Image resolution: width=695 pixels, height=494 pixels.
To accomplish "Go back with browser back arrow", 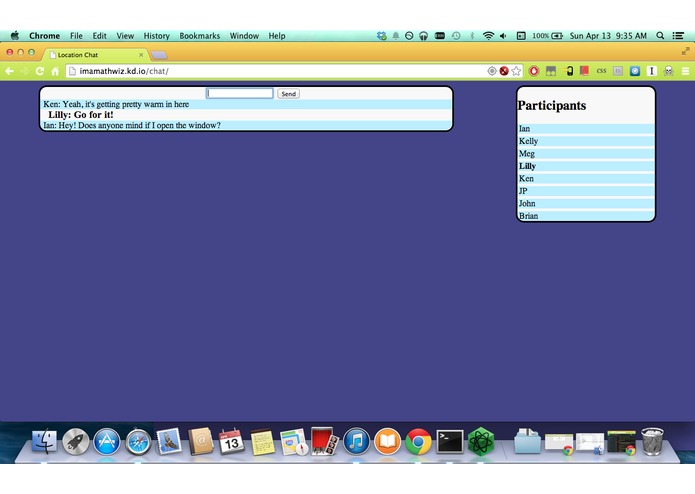I will tap(9, 71).
